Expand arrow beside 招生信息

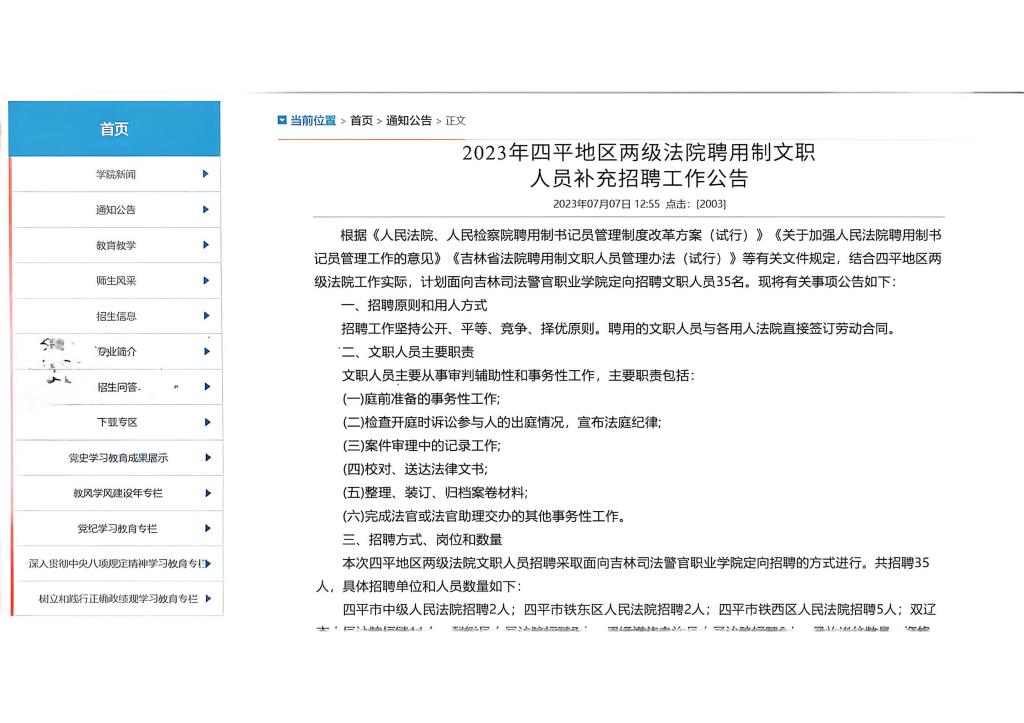coord(207,315)
